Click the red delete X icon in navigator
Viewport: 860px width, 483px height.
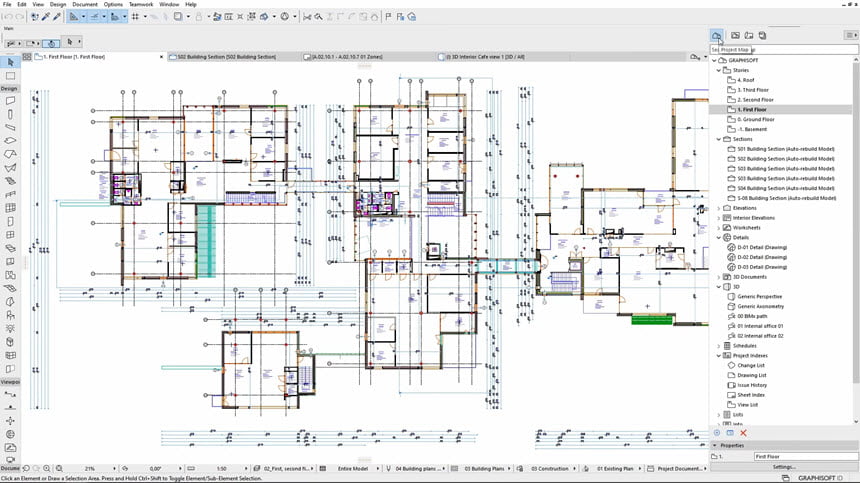[x=744, y=432]
